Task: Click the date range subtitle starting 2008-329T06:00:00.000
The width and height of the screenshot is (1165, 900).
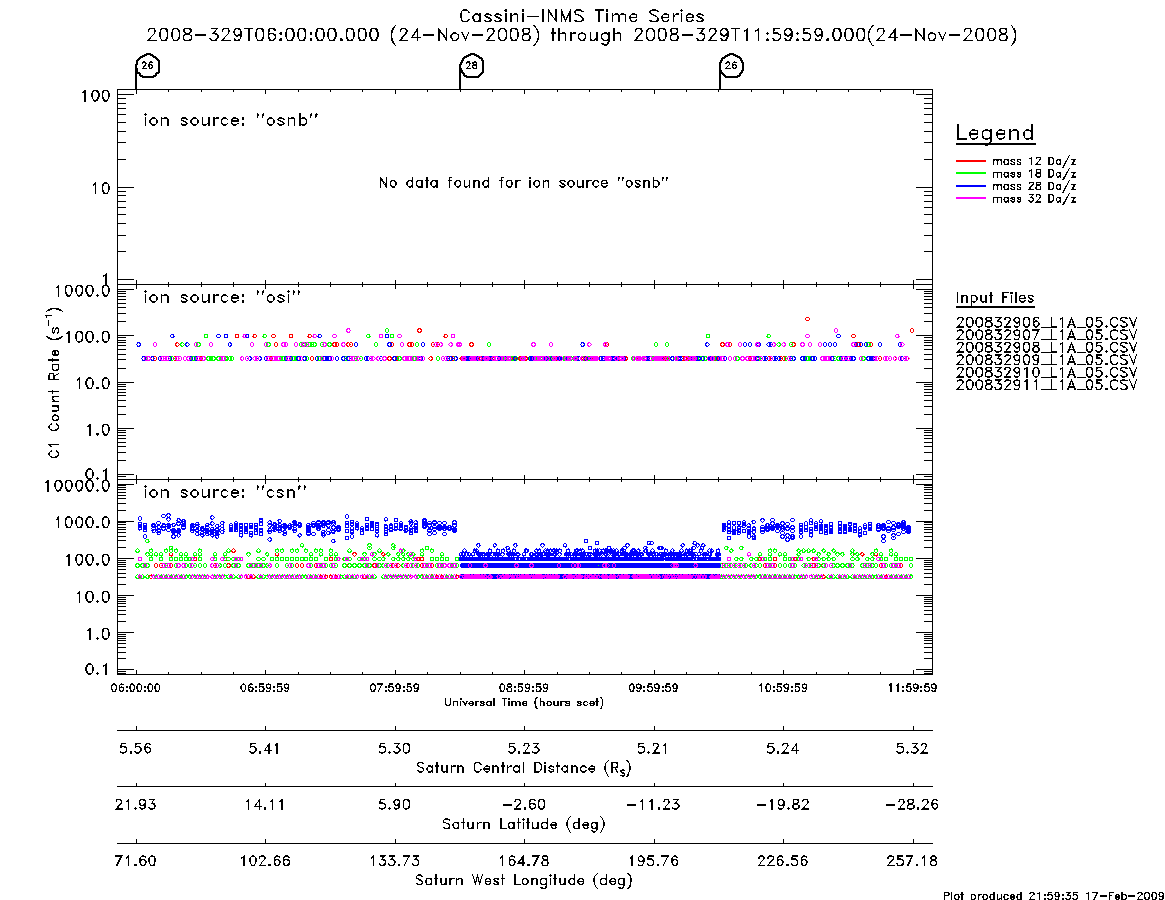Action: (582, 35)
